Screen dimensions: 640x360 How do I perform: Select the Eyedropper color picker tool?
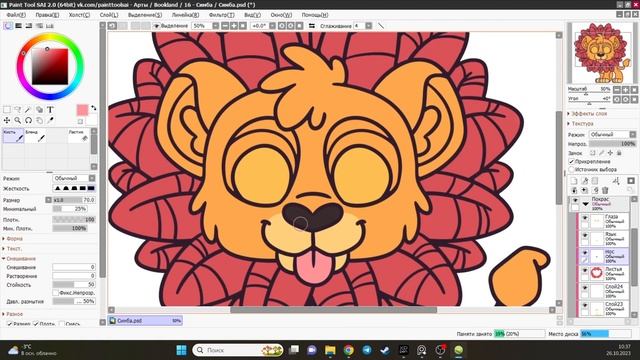tap(50, 120)
